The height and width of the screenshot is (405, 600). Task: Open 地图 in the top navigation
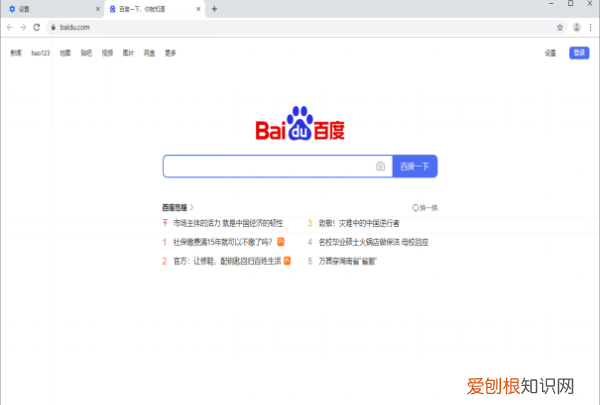65,53
